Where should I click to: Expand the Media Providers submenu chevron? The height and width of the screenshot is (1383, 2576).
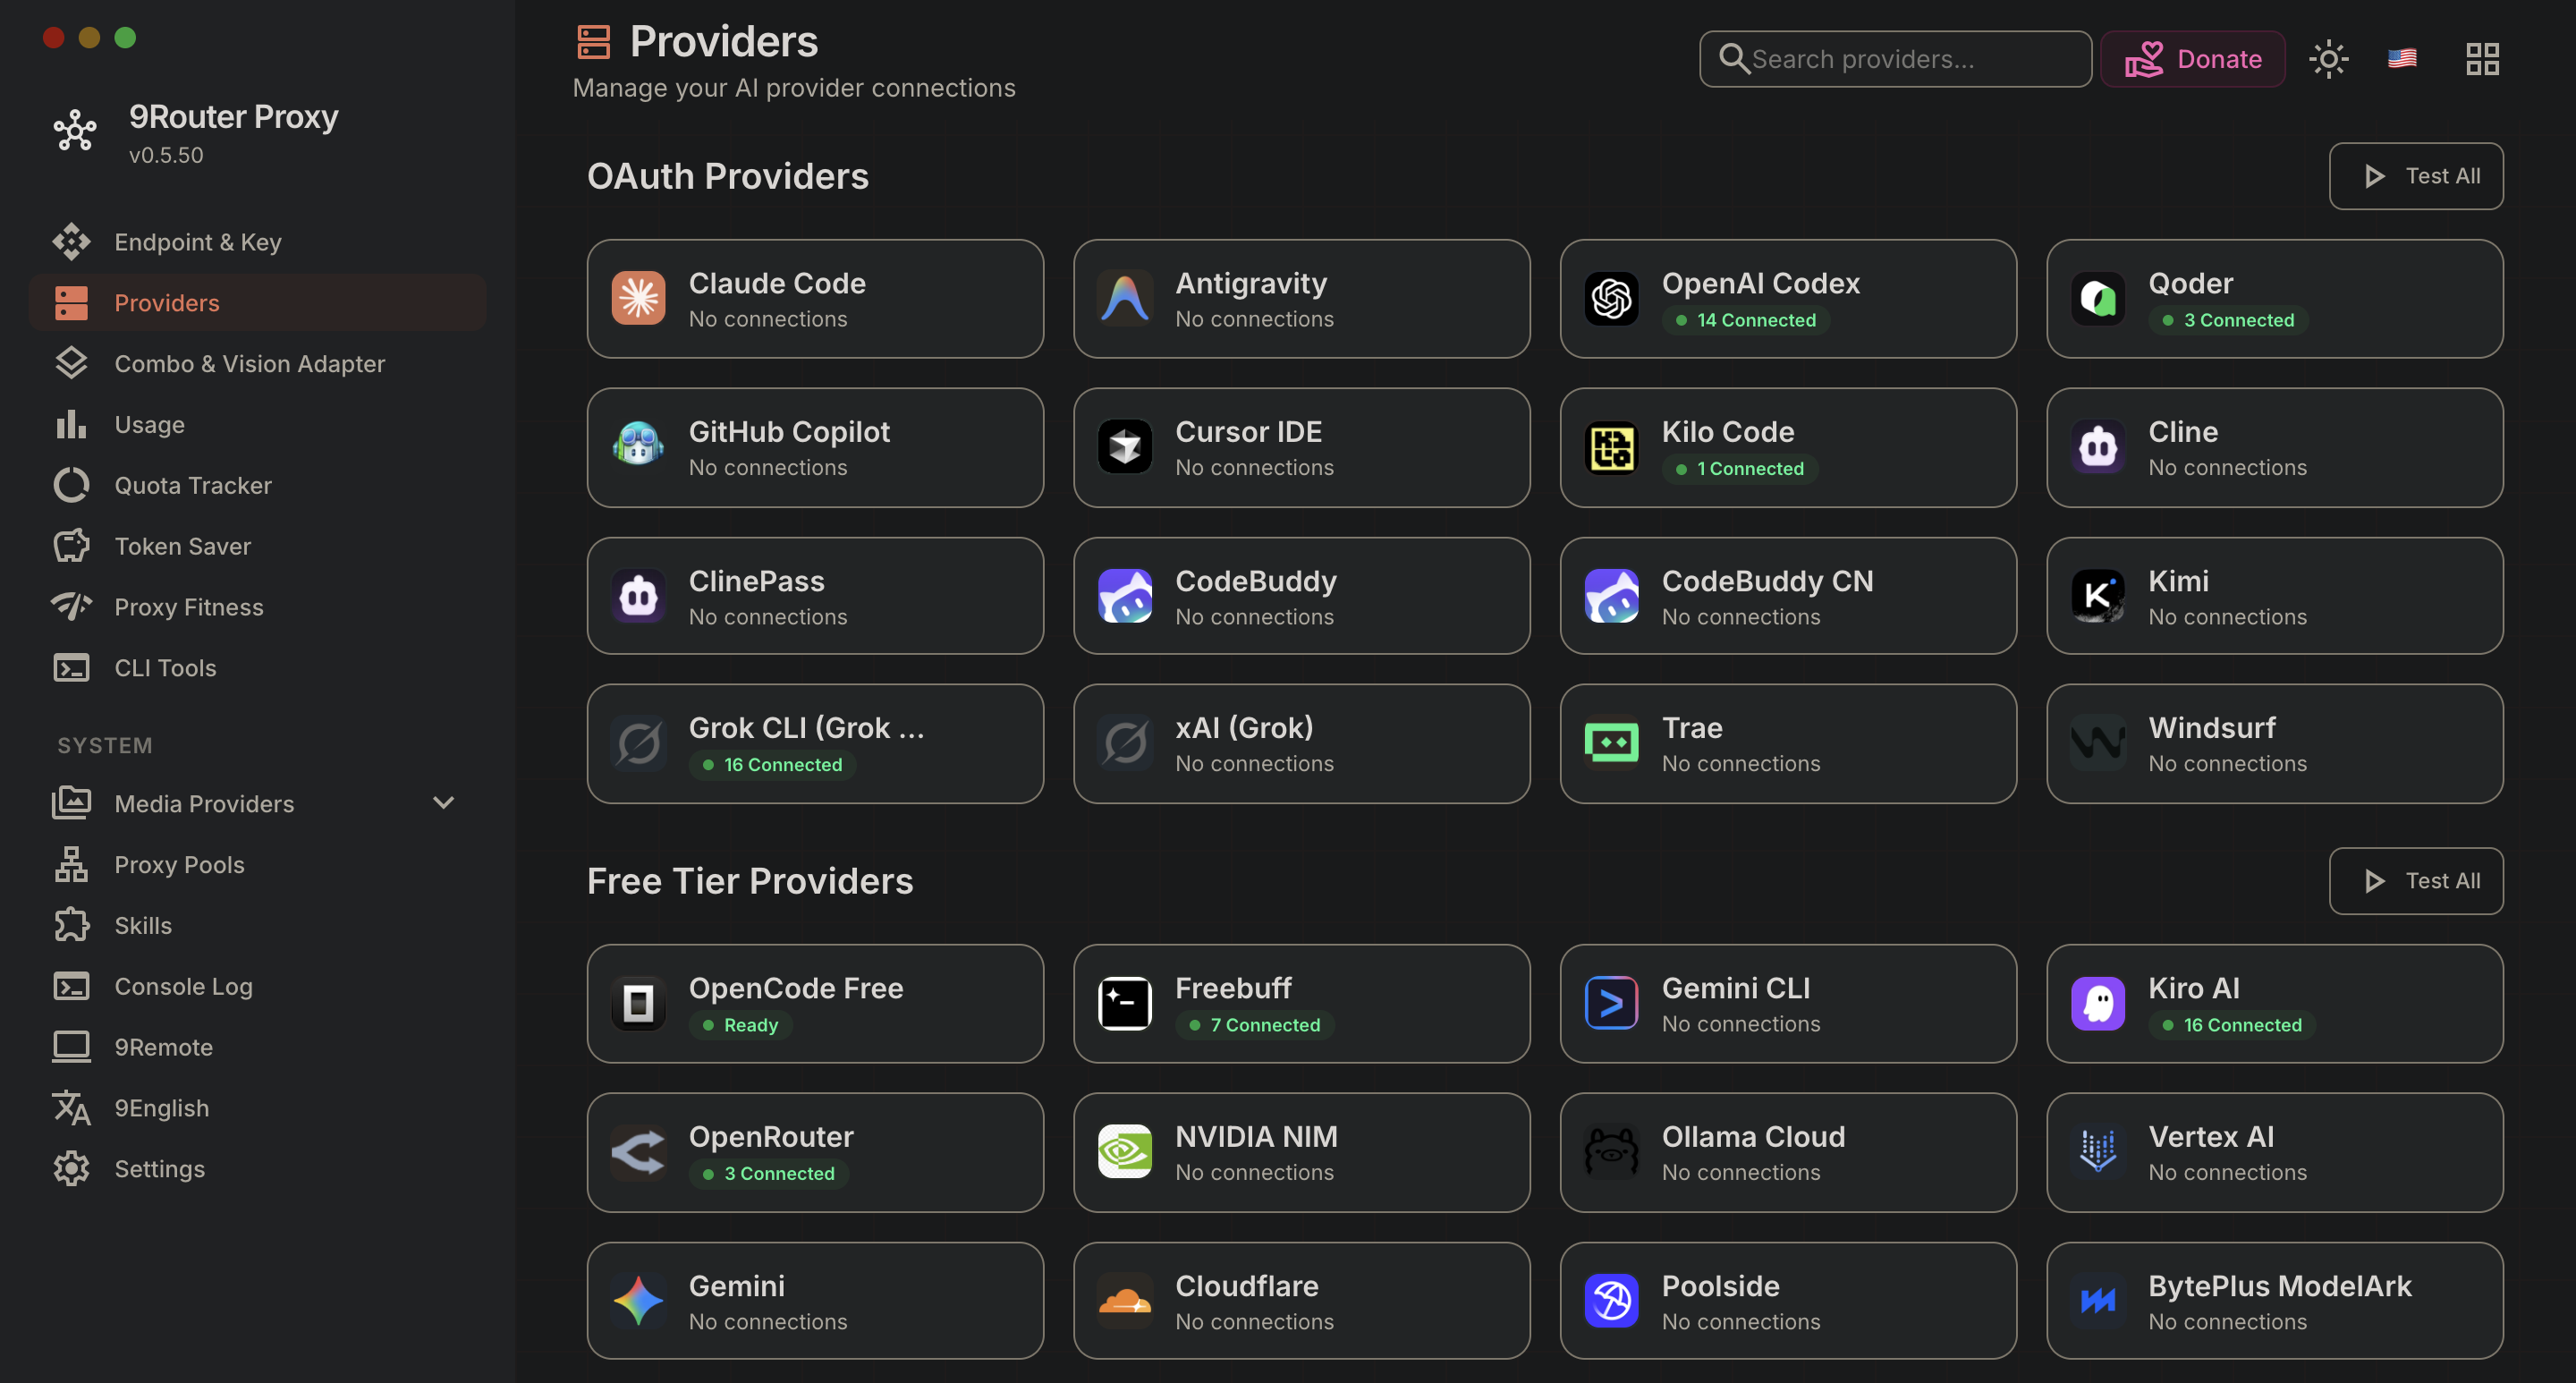point(443,803)
